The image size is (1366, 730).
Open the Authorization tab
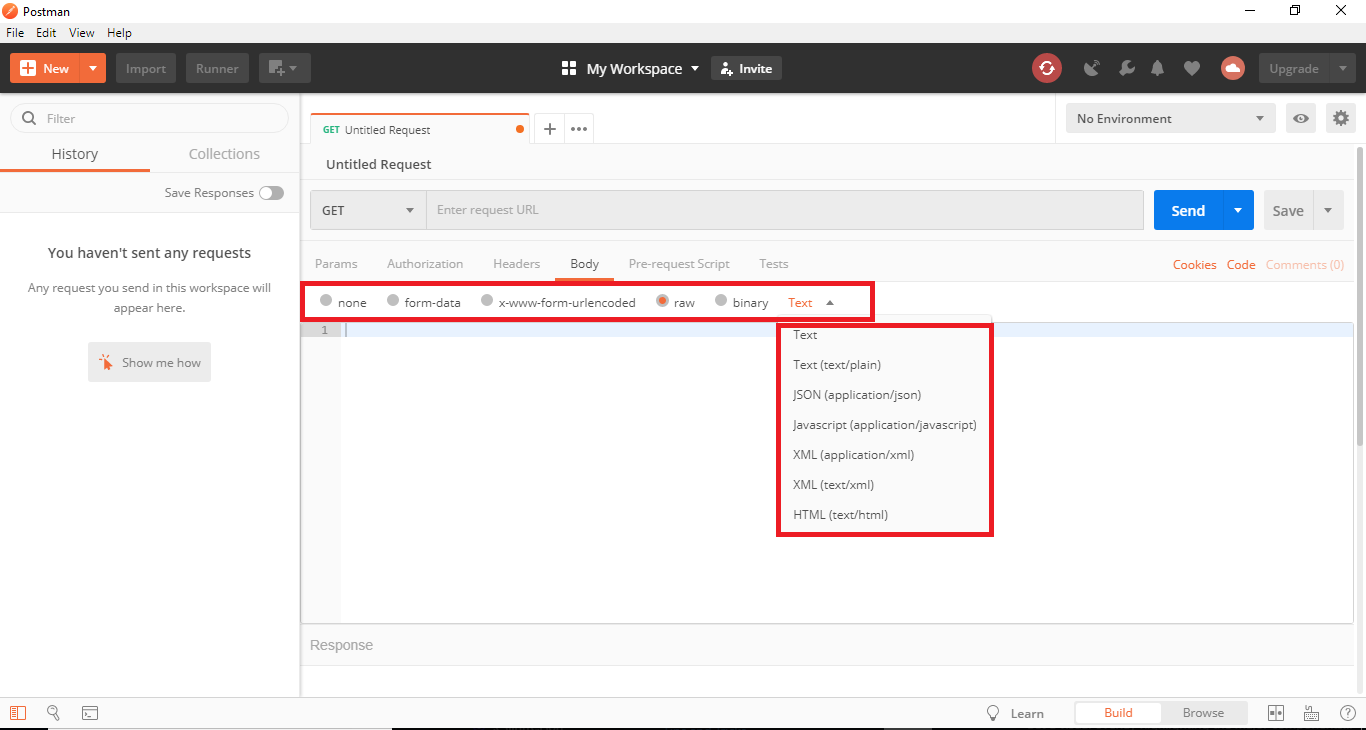[425, 264]
